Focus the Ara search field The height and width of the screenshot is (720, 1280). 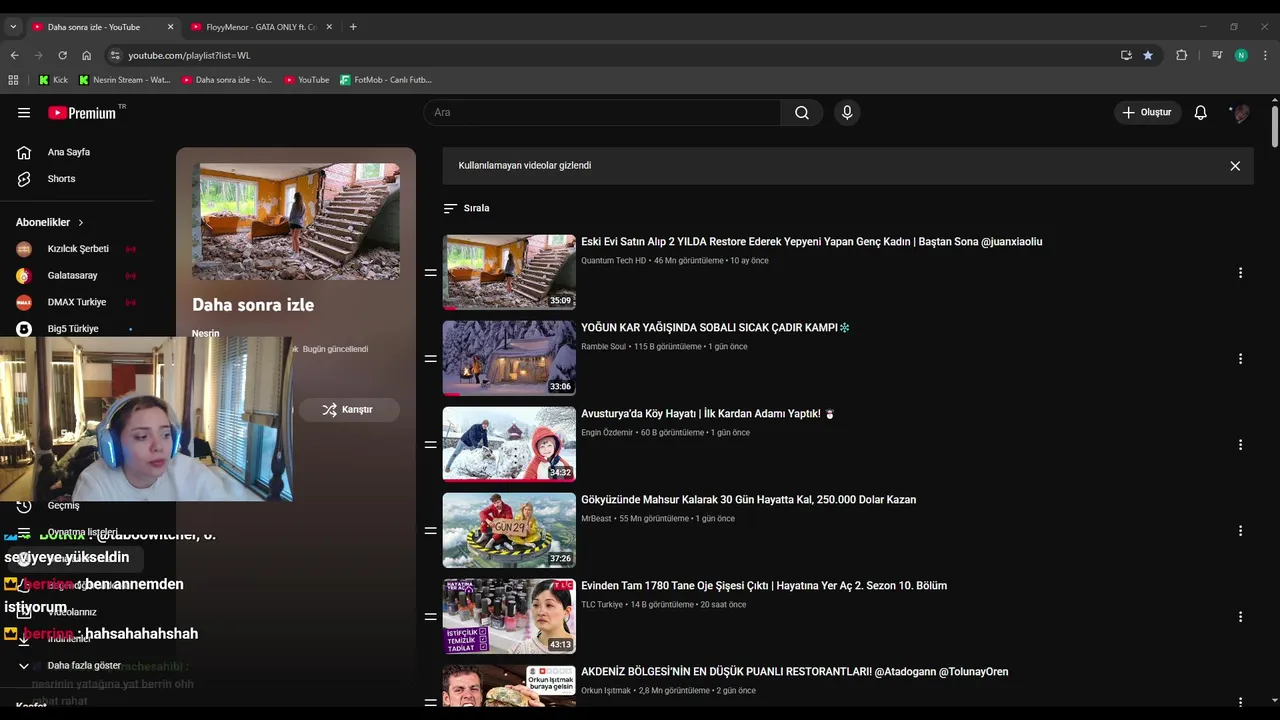(602, 113)
